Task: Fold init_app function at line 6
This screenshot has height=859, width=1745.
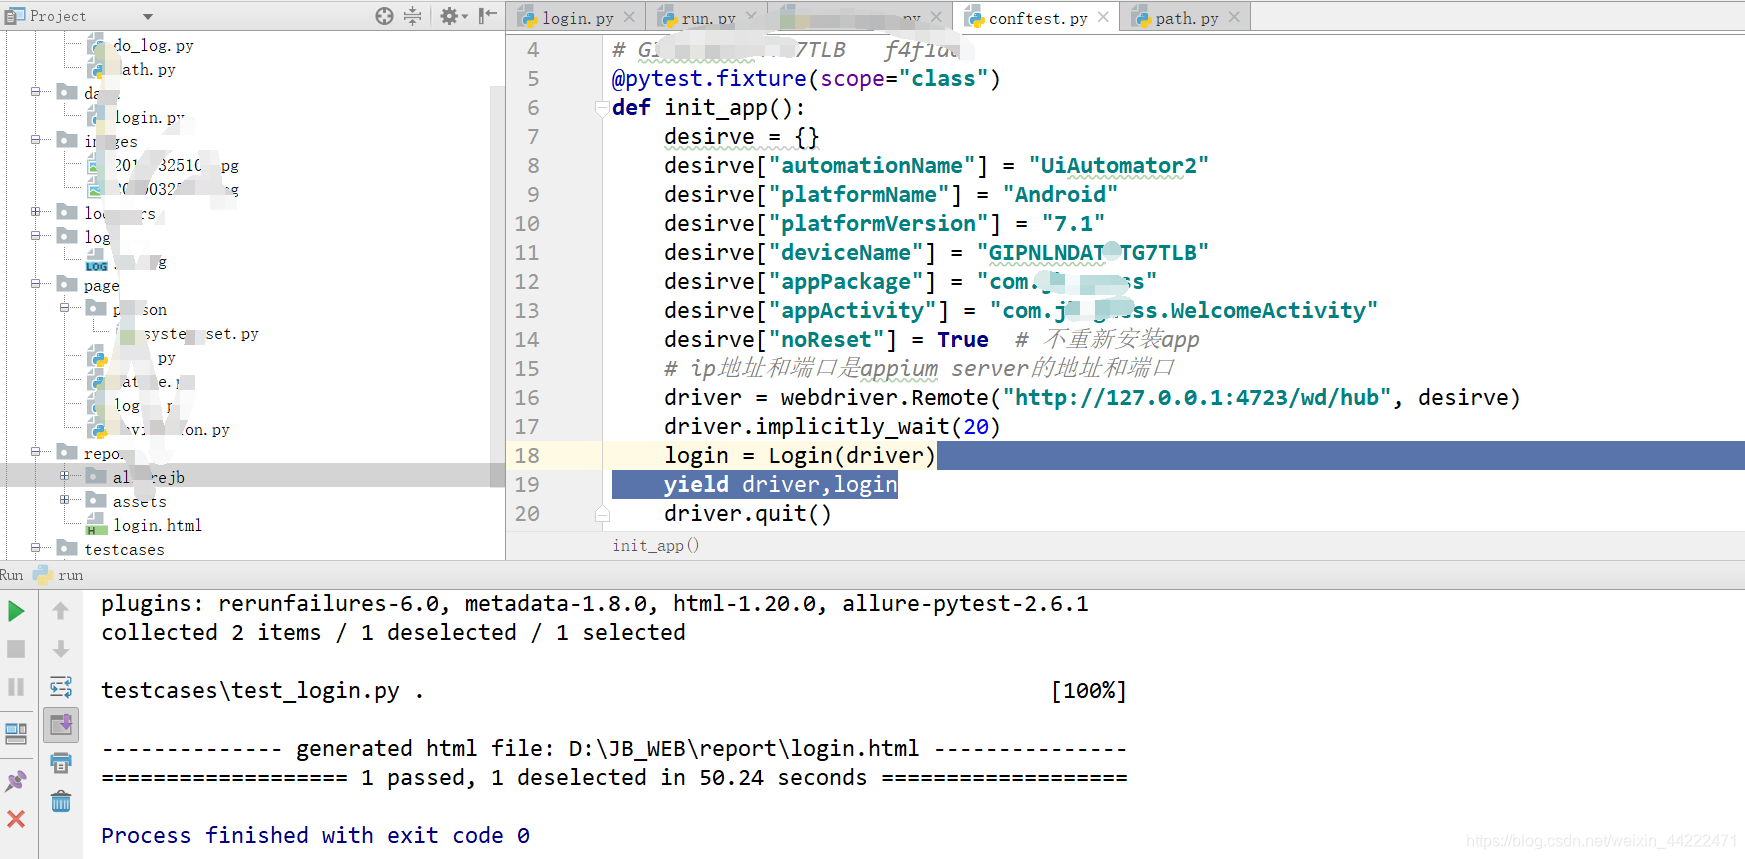Action: 602,107
